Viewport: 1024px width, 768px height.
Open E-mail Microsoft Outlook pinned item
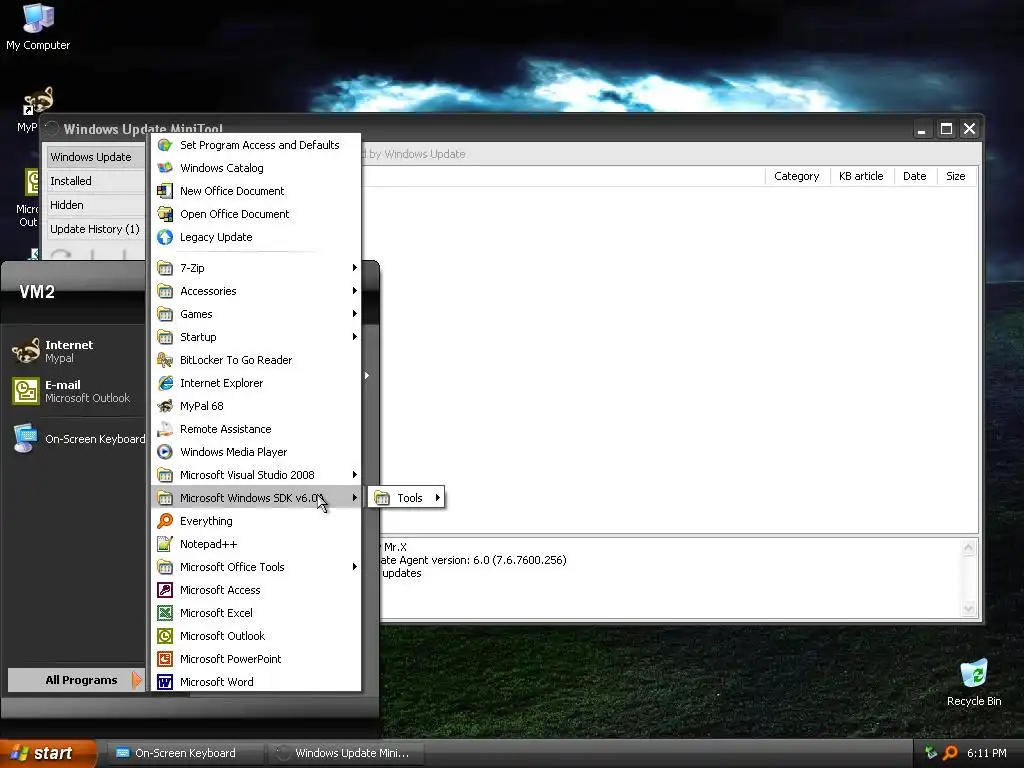pos(77,391)
